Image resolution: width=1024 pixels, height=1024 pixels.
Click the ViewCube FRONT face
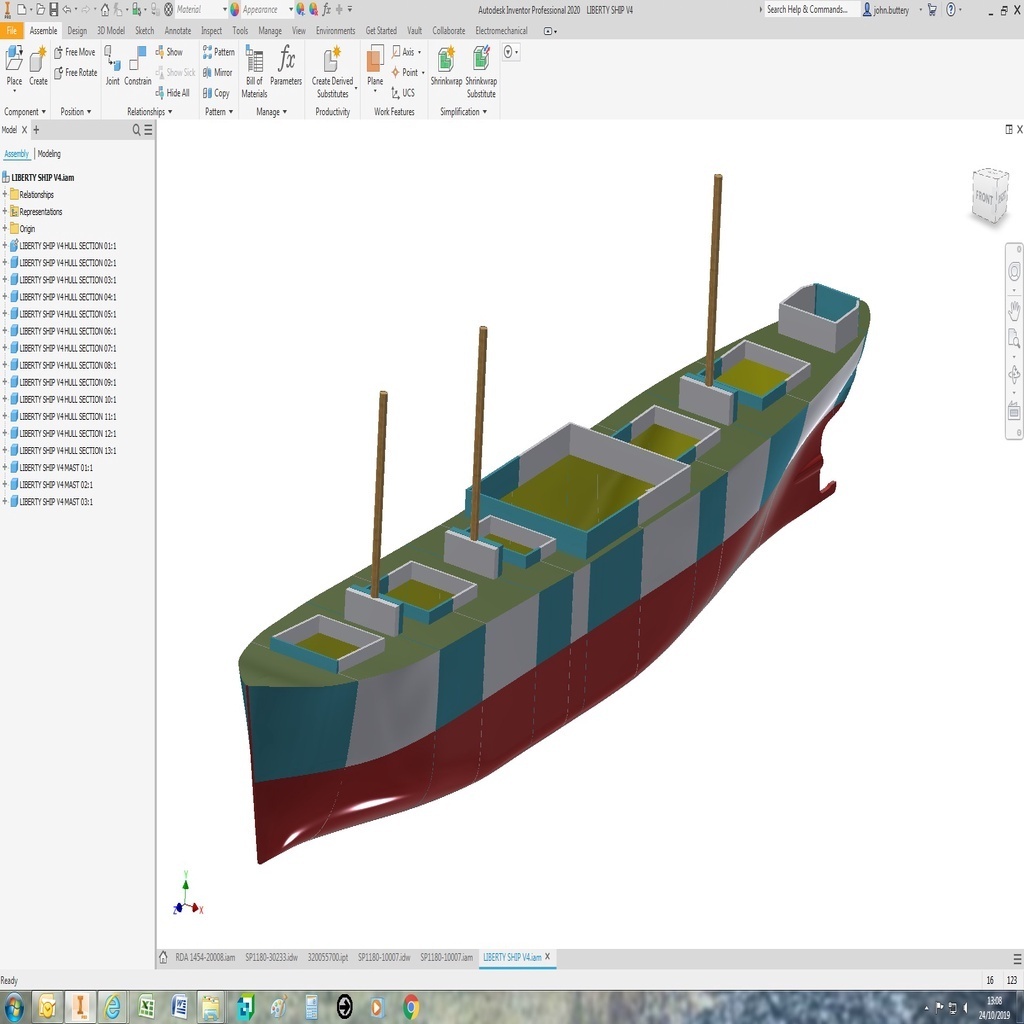(984, 197)
